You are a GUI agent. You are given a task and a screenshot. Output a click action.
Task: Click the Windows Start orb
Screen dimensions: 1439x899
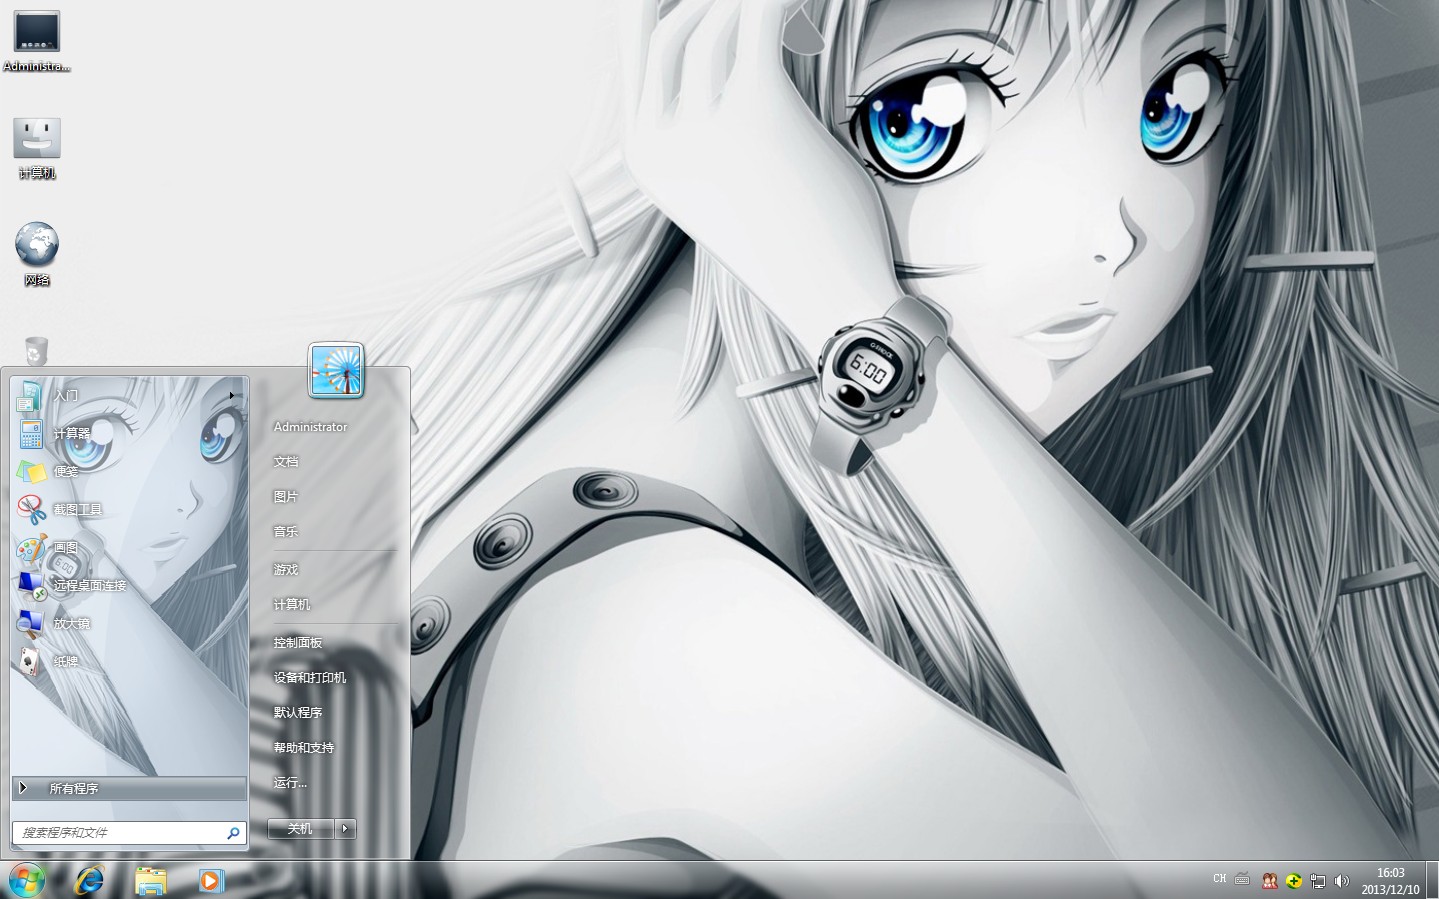(x=27, y=880)
